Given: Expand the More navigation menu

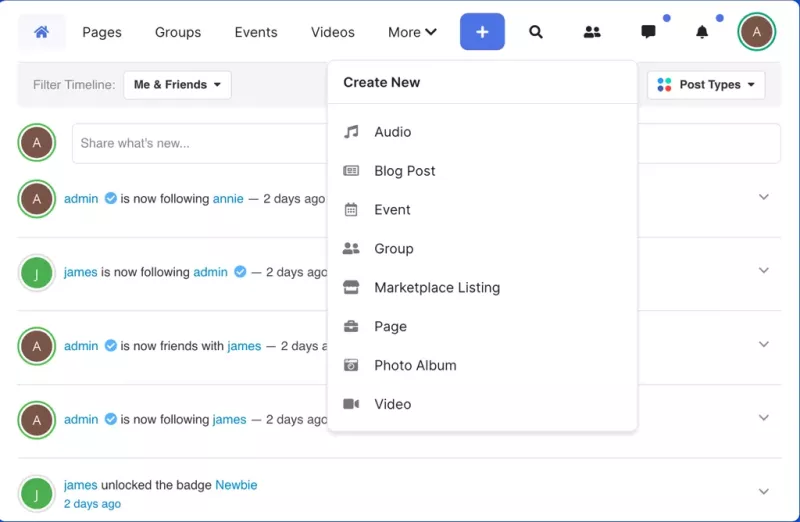Looking at the screenshot, I should pos(412,32).
